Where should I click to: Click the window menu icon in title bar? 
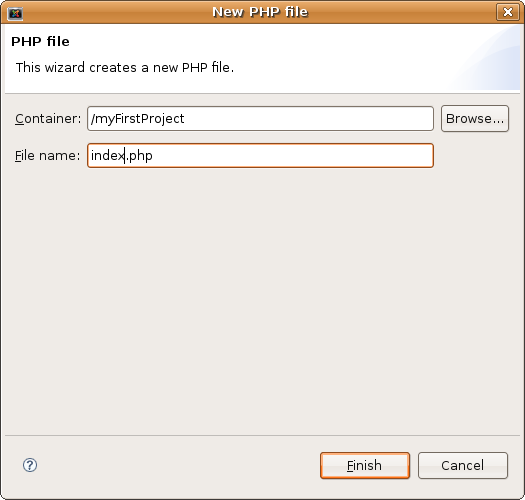15,13
